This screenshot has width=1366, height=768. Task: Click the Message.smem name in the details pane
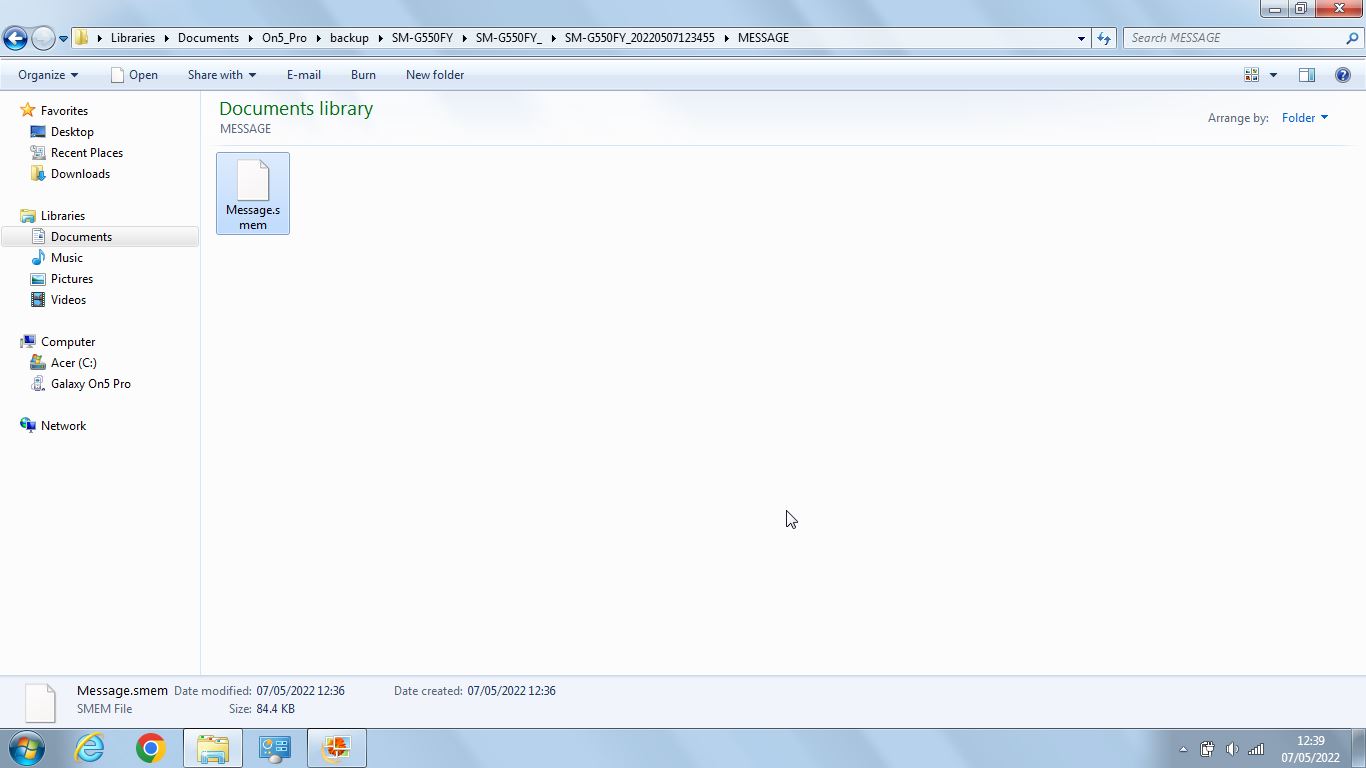click(122, 690)
